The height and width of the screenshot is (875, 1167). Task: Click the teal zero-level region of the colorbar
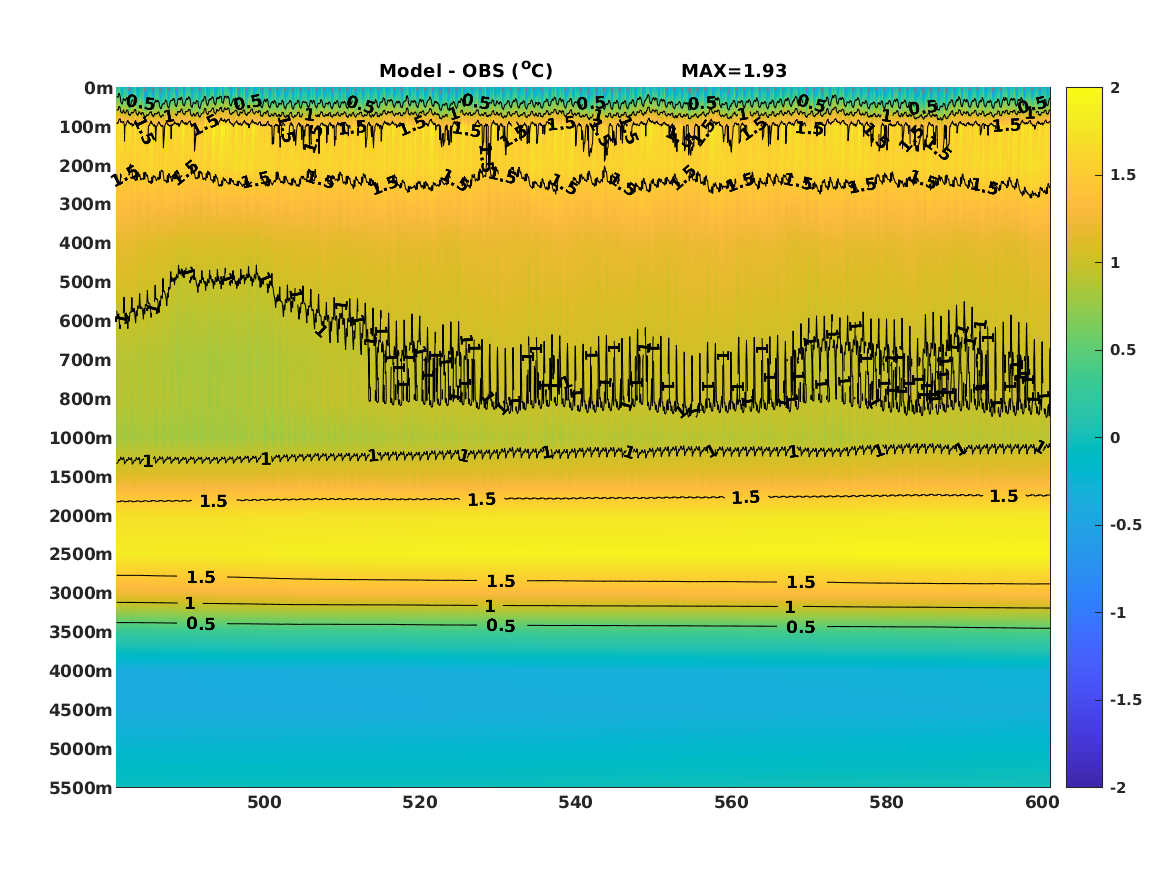pos(1084,438)
